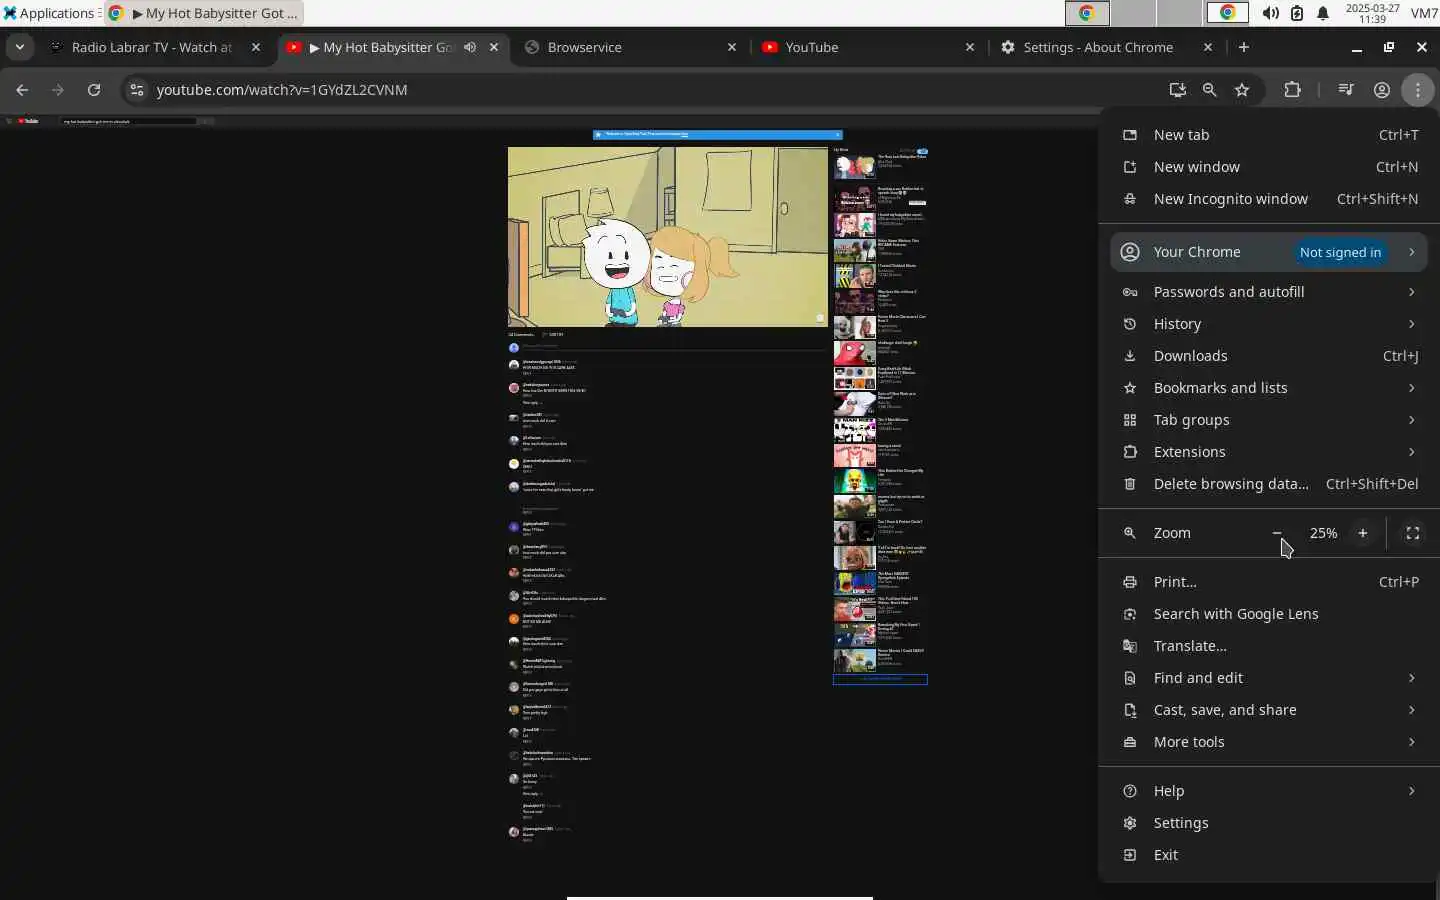The image size is (1440, 900).
Task: View site information icon beside the URL
Action: [137, 90]
